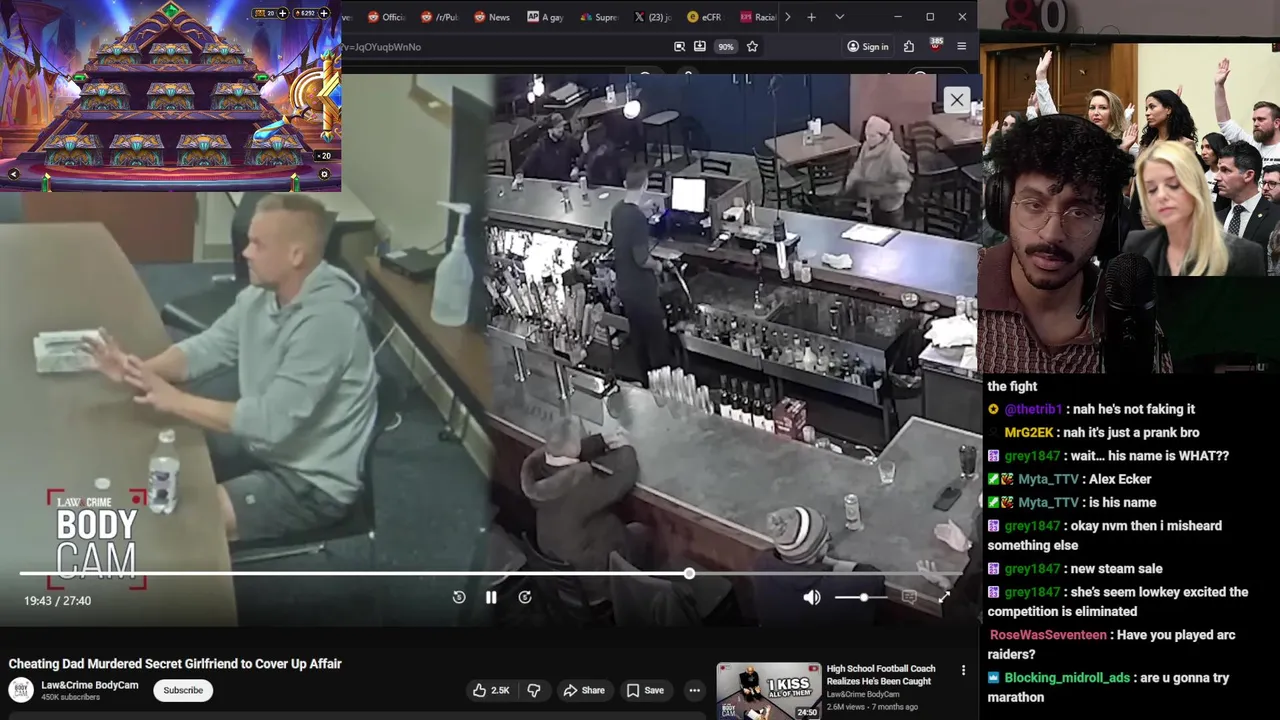Image resolution: width=1280 pixels, height=720 pixels.
Task: Open the High School Football Coach video thumbnail
Action: [x=768, y=691]
